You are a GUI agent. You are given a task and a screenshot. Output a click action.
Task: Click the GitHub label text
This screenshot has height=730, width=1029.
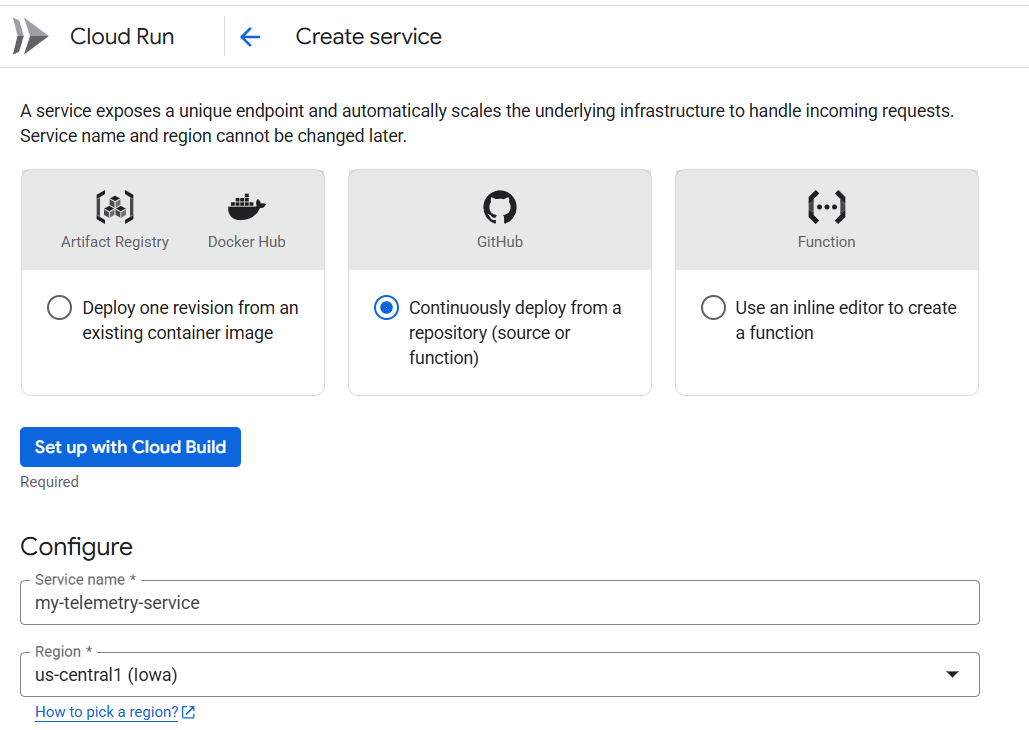[x=500, y=242]
